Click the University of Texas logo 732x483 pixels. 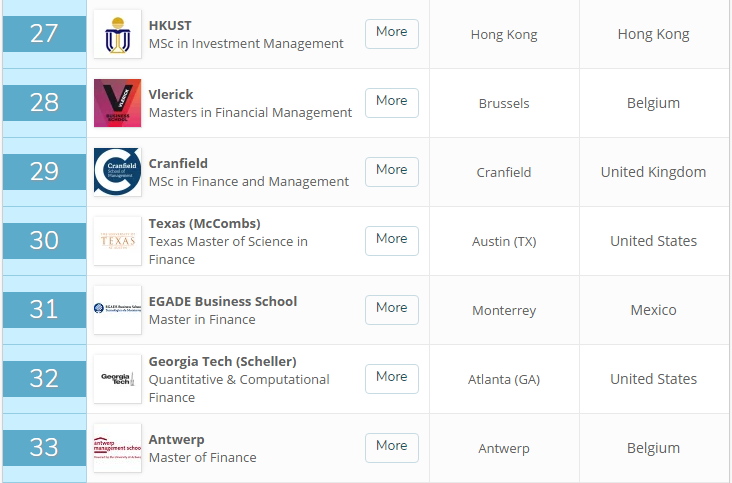[117, 241]
